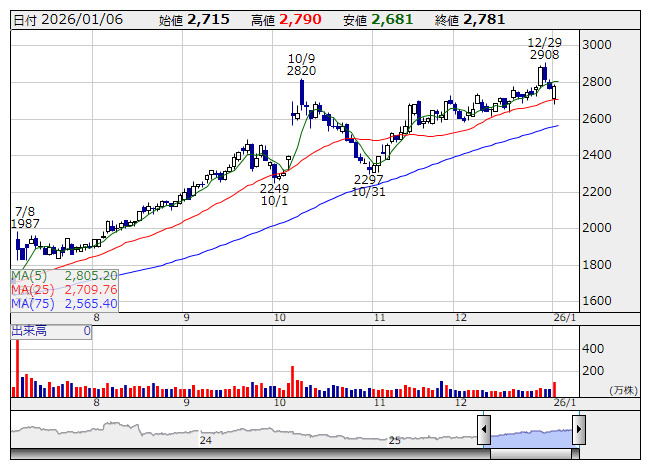Click the 7/8 1987 price marker
This screenshot has width=653, height=470.
(x=25, y=218)
